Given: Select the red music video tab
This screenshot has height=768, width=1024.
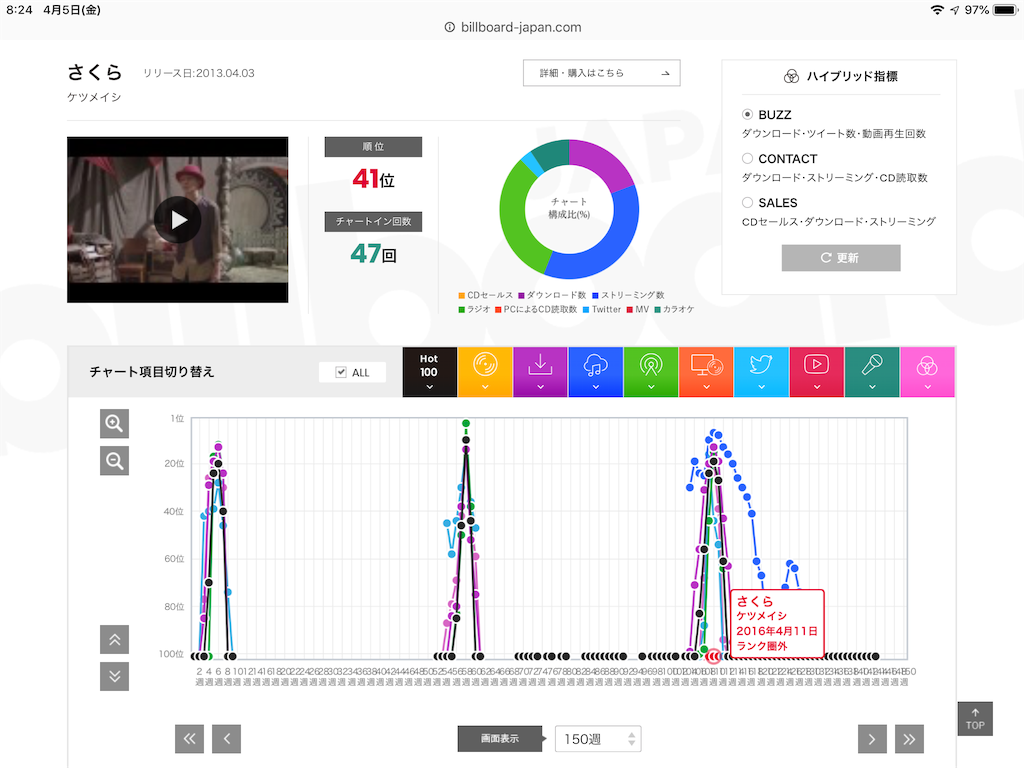Looking at the screenshot, I should click(816, 372).
